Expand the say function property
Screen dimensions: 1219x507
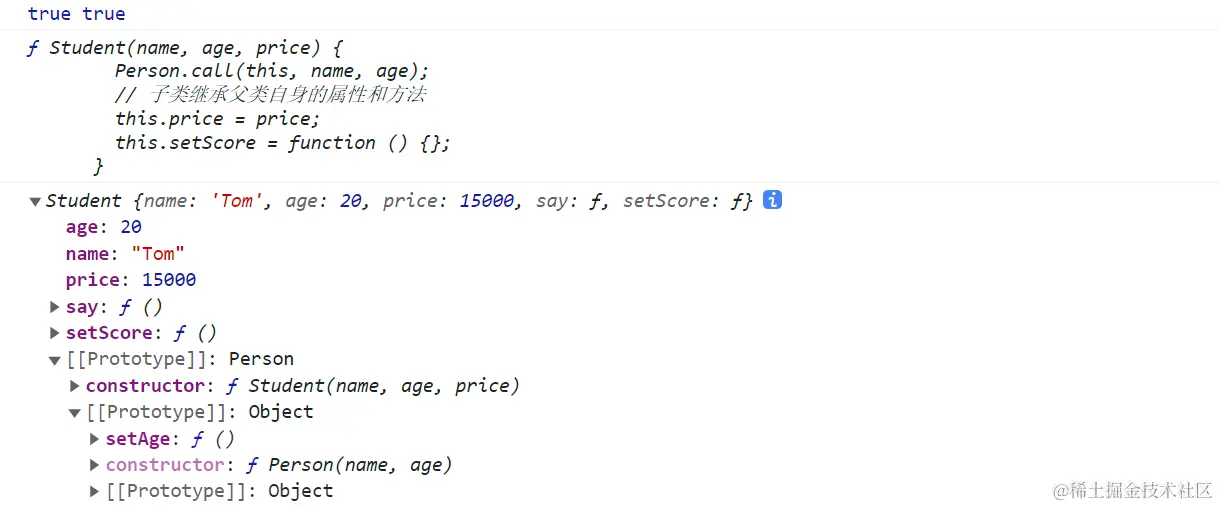click(55, 307)
